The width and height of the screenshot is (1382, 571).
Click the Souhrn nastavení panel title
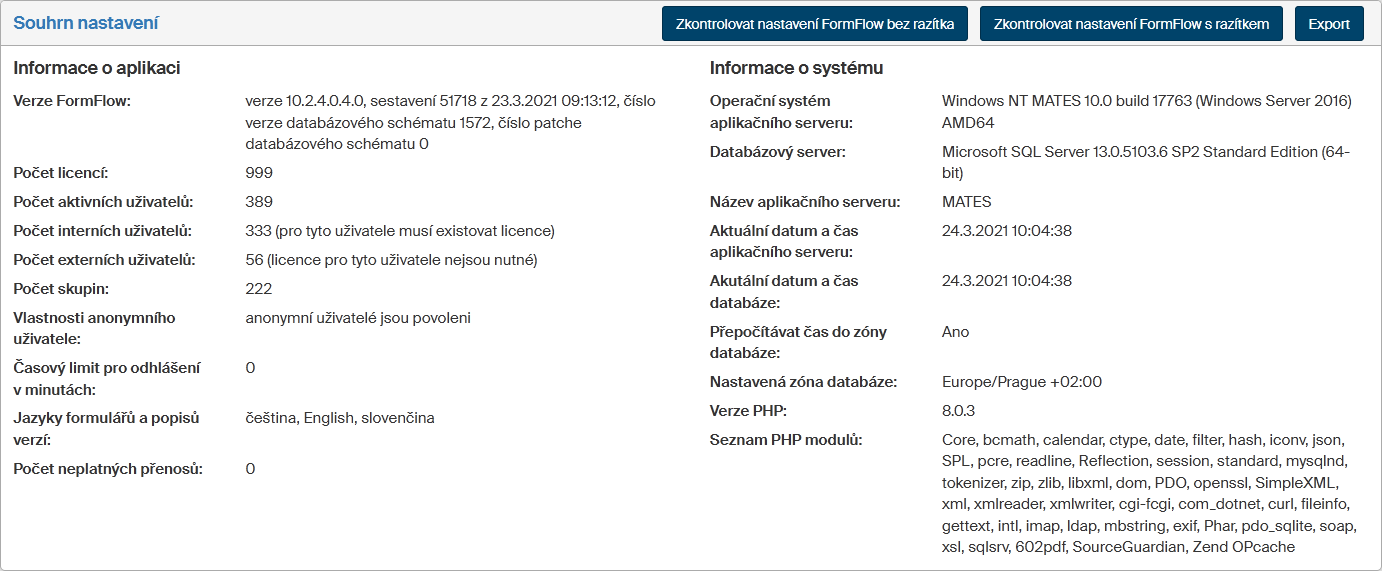point(86,23)
